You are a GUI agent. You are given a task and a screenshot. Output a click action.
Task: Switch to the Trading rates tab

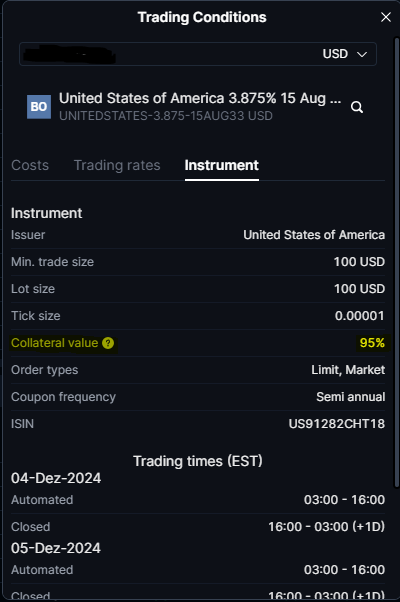[x=117, y=165]
